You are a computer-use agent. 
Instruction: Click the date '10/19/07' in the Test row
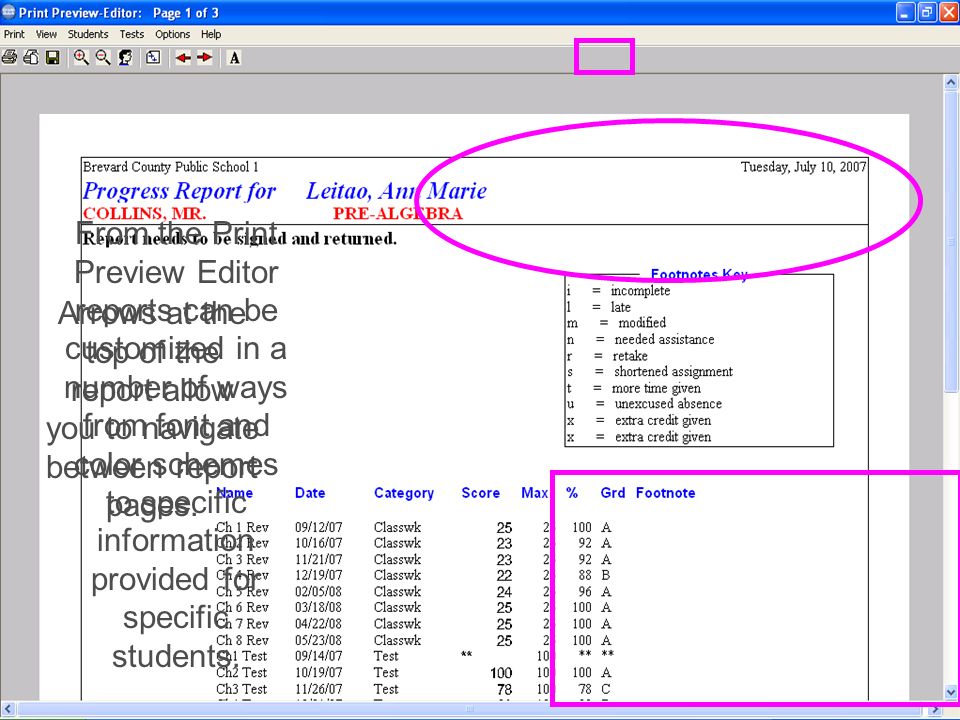point(318,672)
